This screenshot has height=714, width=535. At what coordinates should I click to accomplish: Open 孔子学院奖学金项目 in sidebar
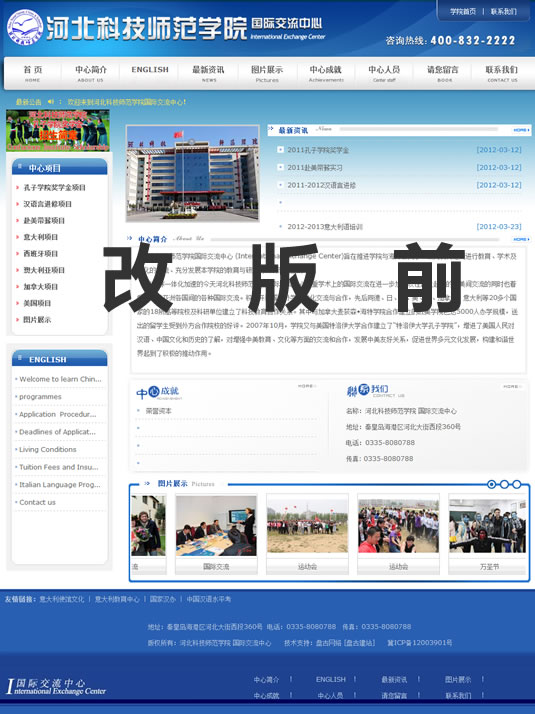[55, 188]
